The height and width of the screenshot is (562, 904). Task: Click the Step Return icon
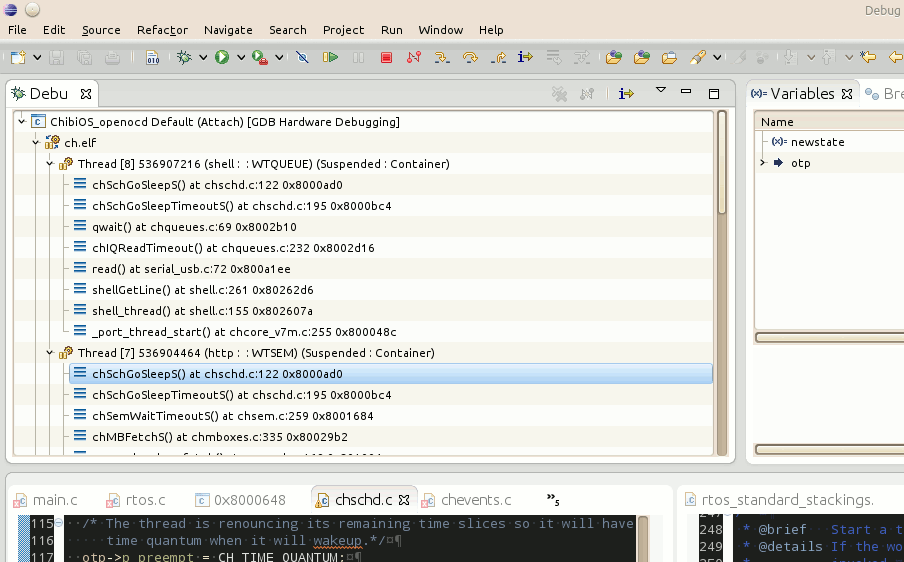(498, 57)
